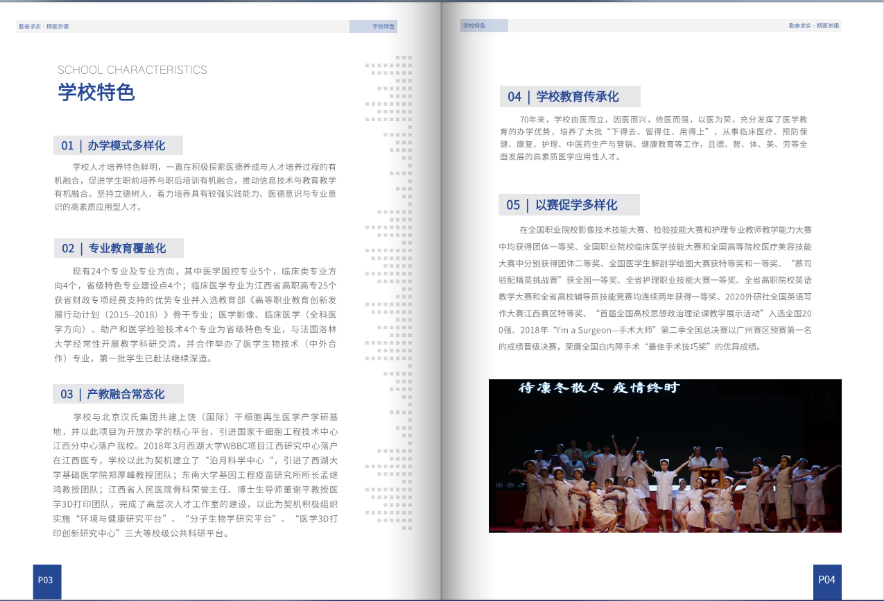Image resolution: width=884 pixels, height=601 pixels.
Task: Click section heading '01 | 办学模式多样化'
Action: coord(118,145)
